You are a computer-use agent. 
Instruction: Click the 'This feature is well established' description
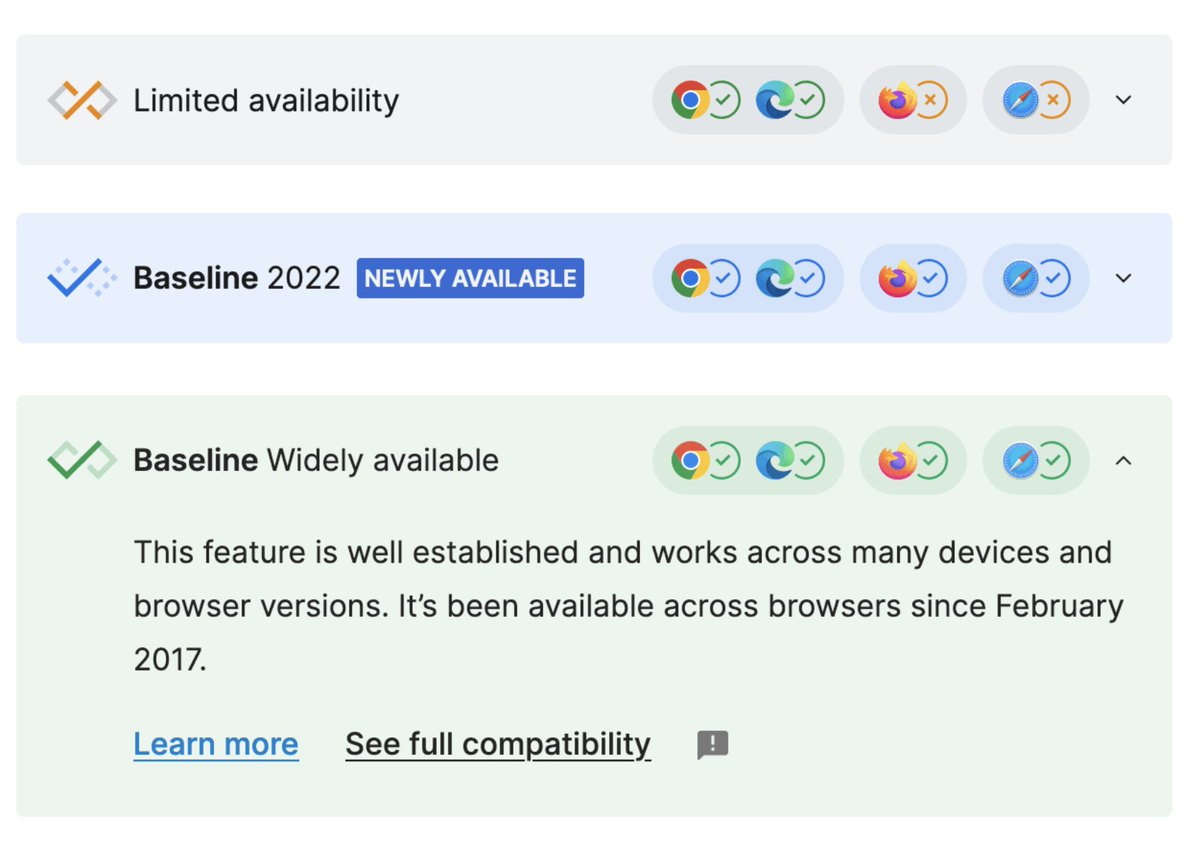628,606
